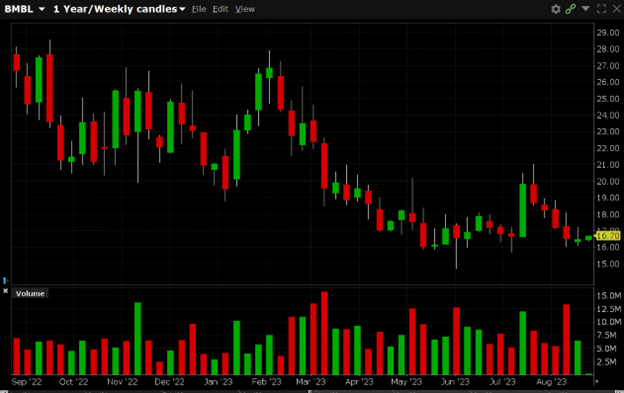Click the Oct '22 date label

tap(74, 382)
